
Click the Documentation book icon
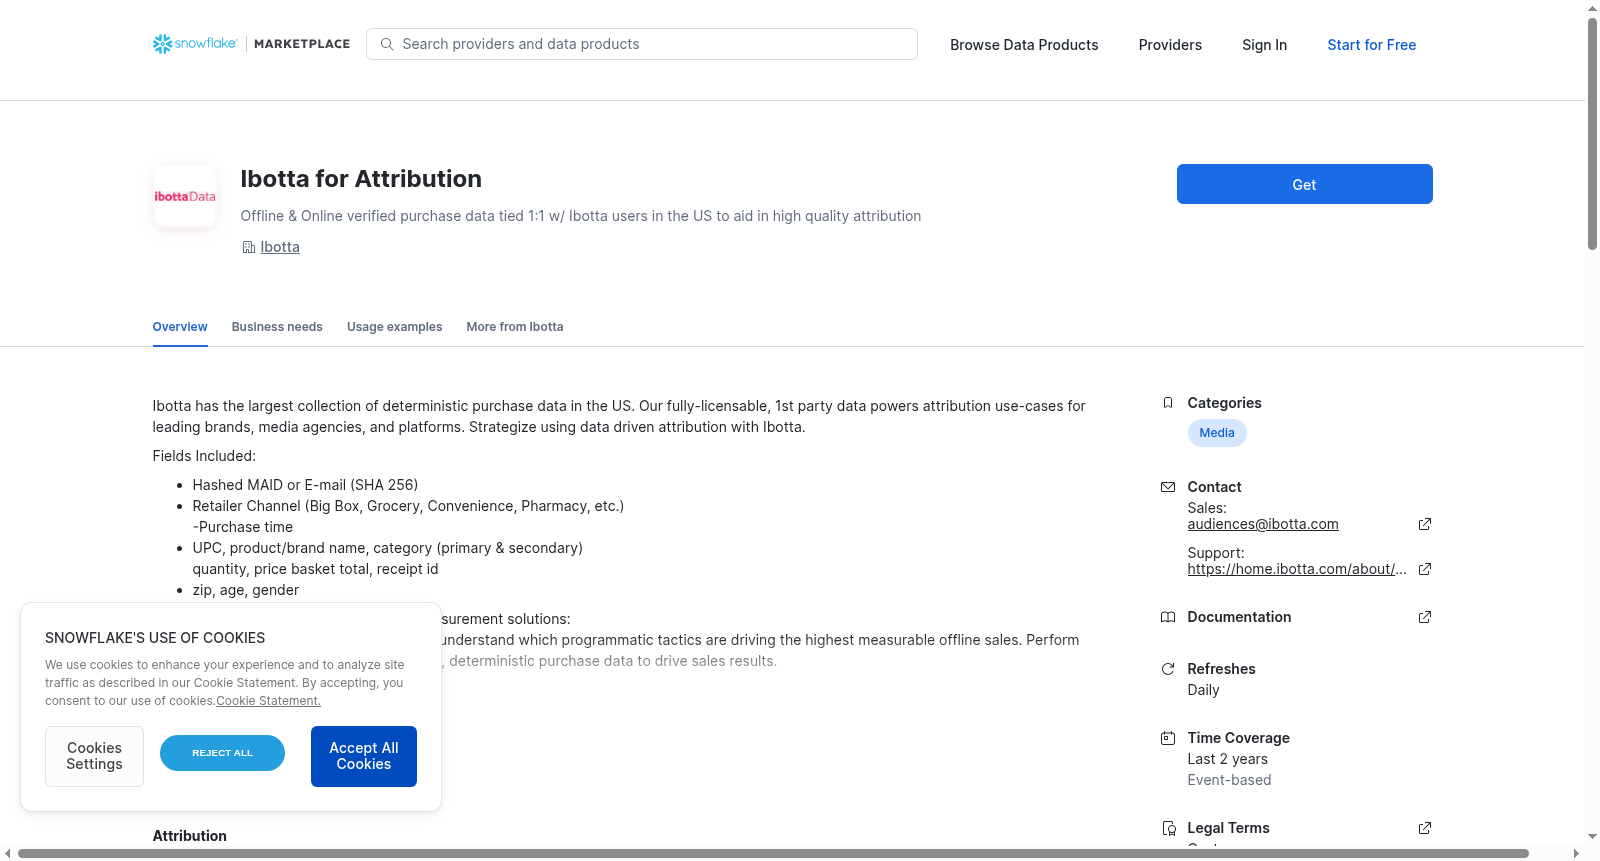(1168, 617)
